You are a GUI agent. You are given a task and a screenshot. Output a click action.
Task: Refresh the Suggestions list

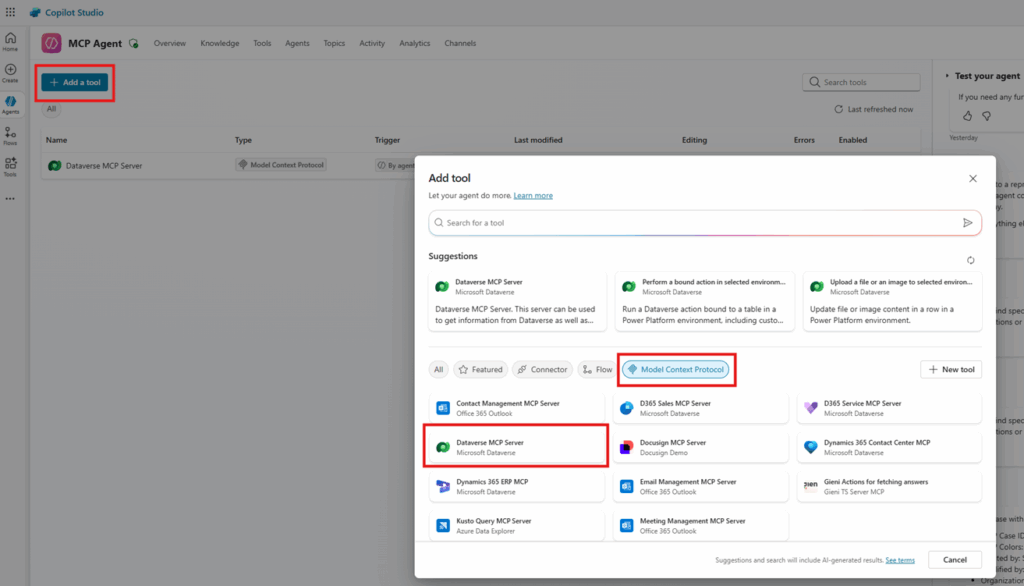[x=970, y=260]
